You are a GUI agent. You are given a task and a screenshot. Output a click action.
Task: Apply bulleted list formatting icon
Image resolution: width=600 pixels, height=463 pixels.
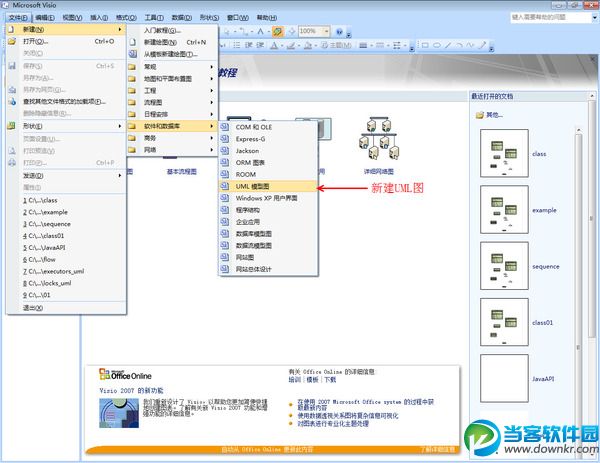(236, 45)
